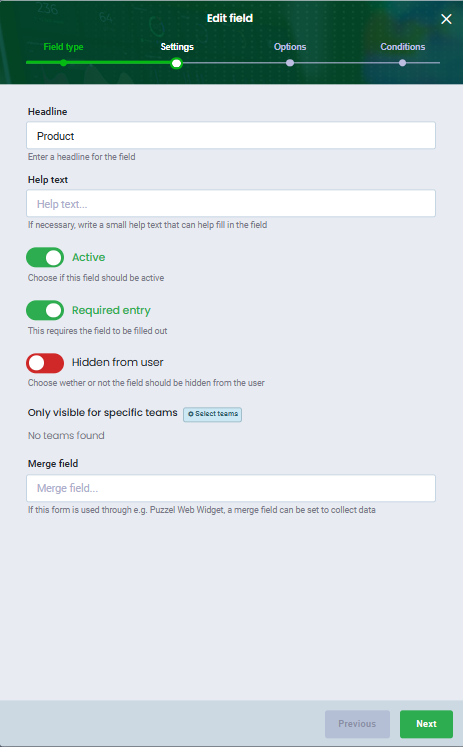
Task: Click the Merge field input box
Action: coord(231,488)
